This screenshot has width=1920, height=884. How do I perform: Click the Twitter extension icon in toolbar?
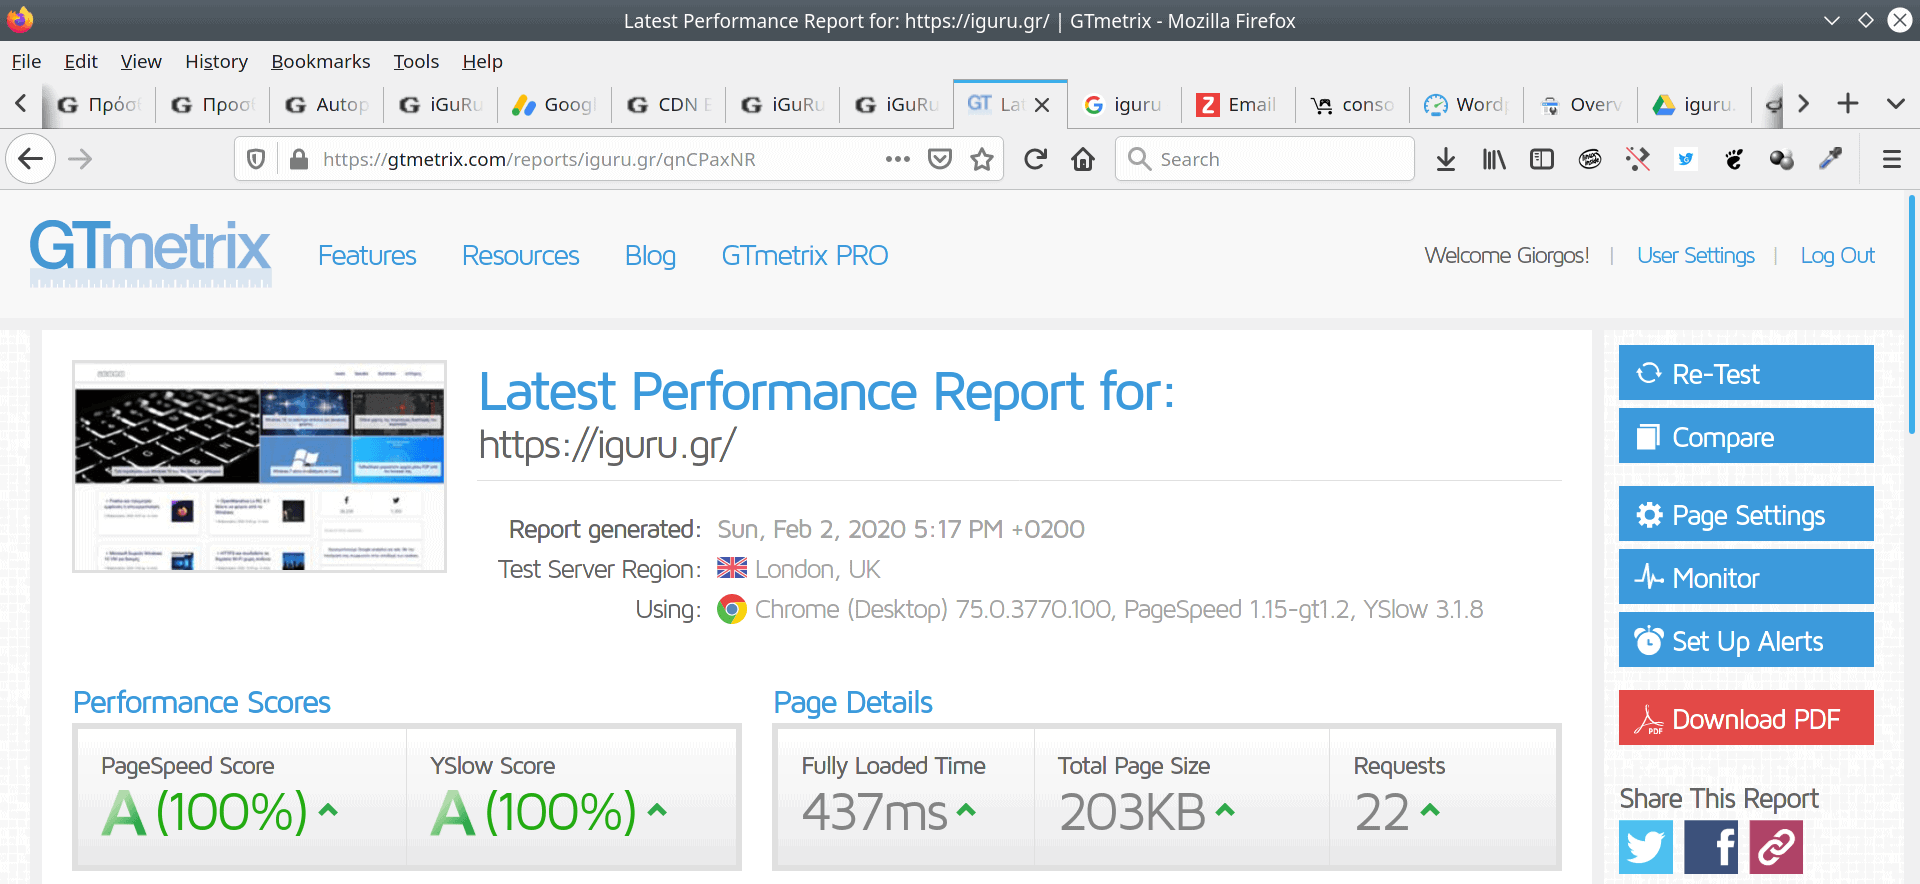1686,159
